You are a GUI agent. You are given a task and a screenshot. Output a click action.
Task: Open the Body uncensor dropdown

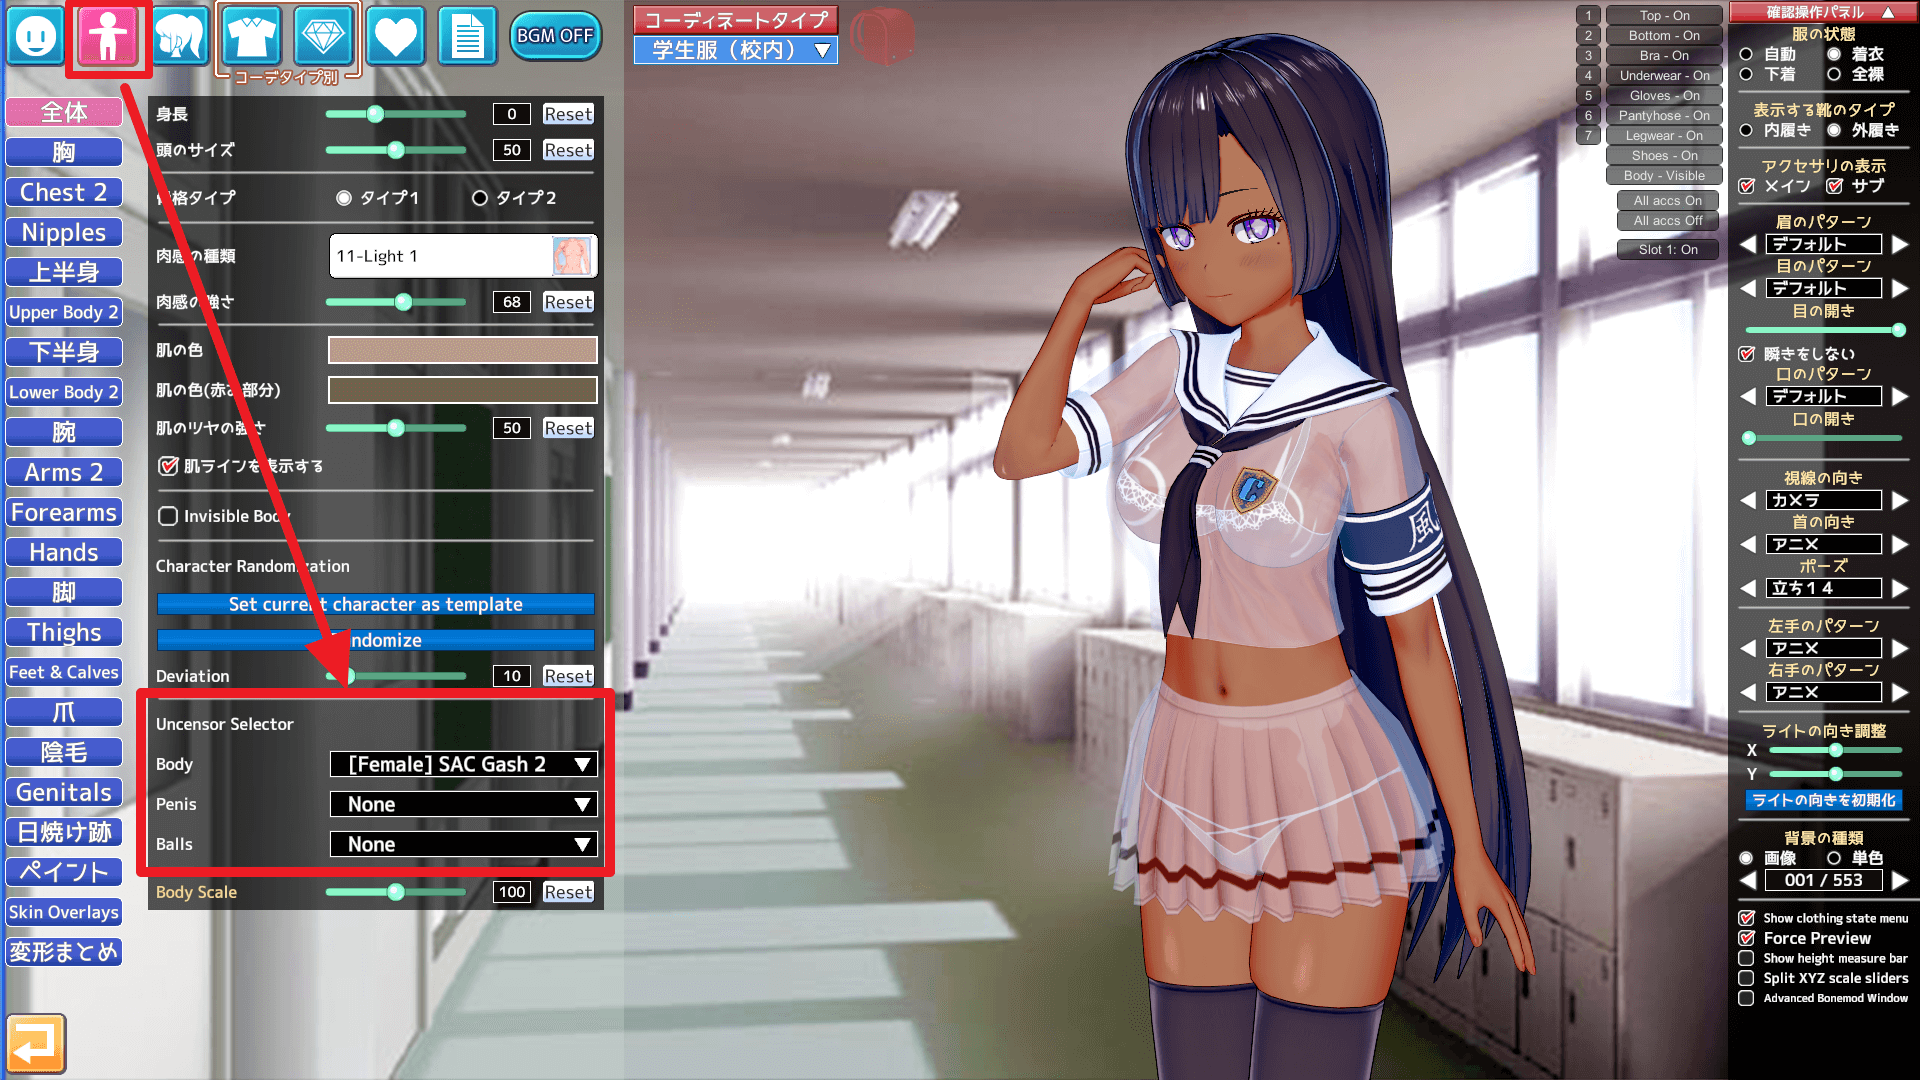(x=464, y=764)
